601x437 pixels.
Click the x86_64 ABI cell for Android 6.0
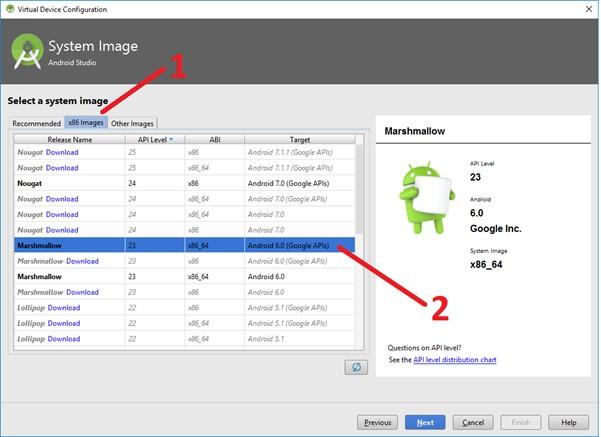coord(215,276)
